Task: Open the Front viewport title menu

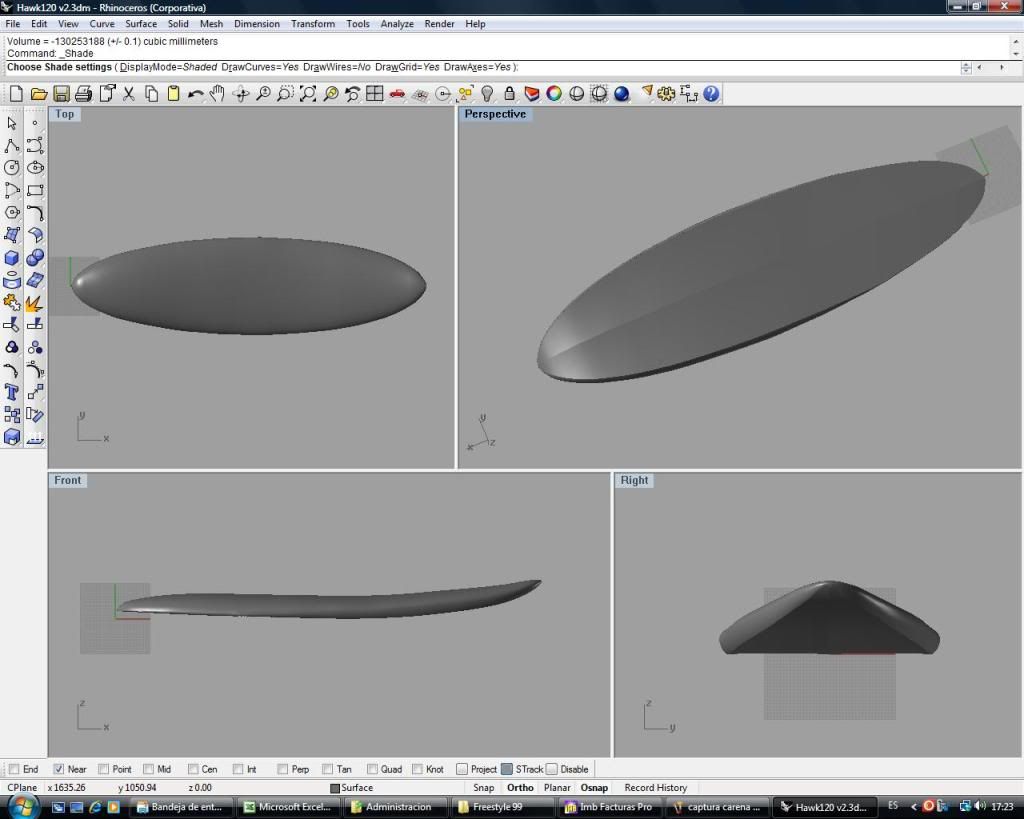Action: 67,481
